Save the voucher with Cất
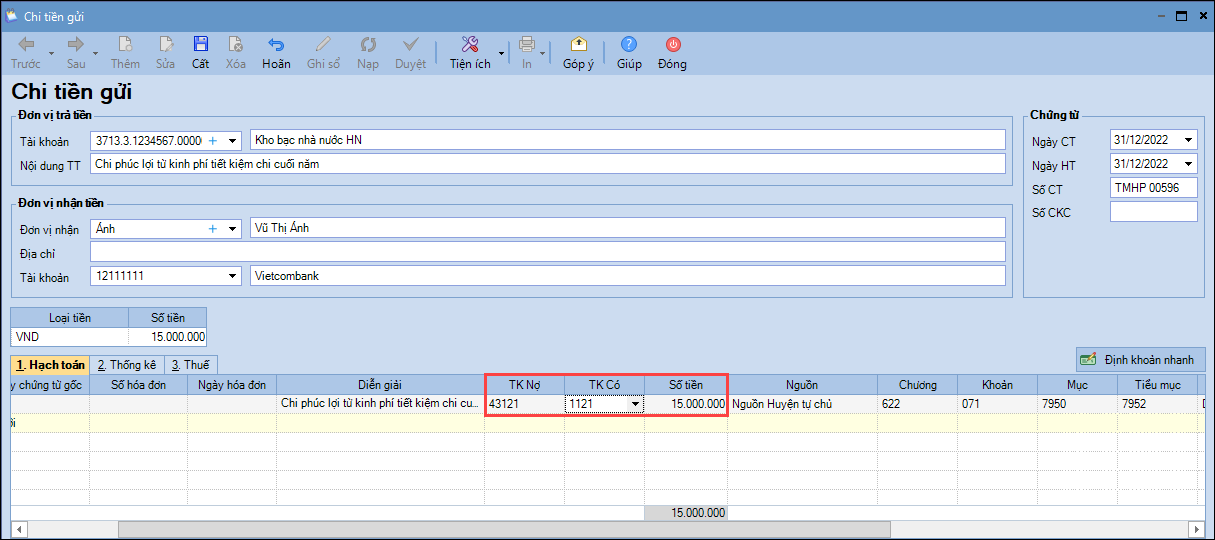Viewport: 1215px width, 540px height. (x=201, y=53)
